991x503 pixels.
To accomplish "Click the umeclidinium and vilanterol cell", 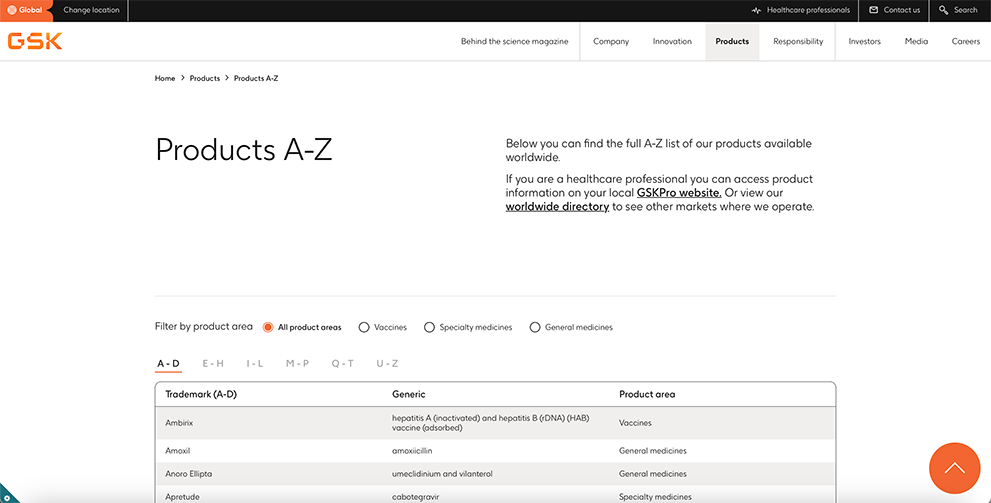I will click(442, 474).
